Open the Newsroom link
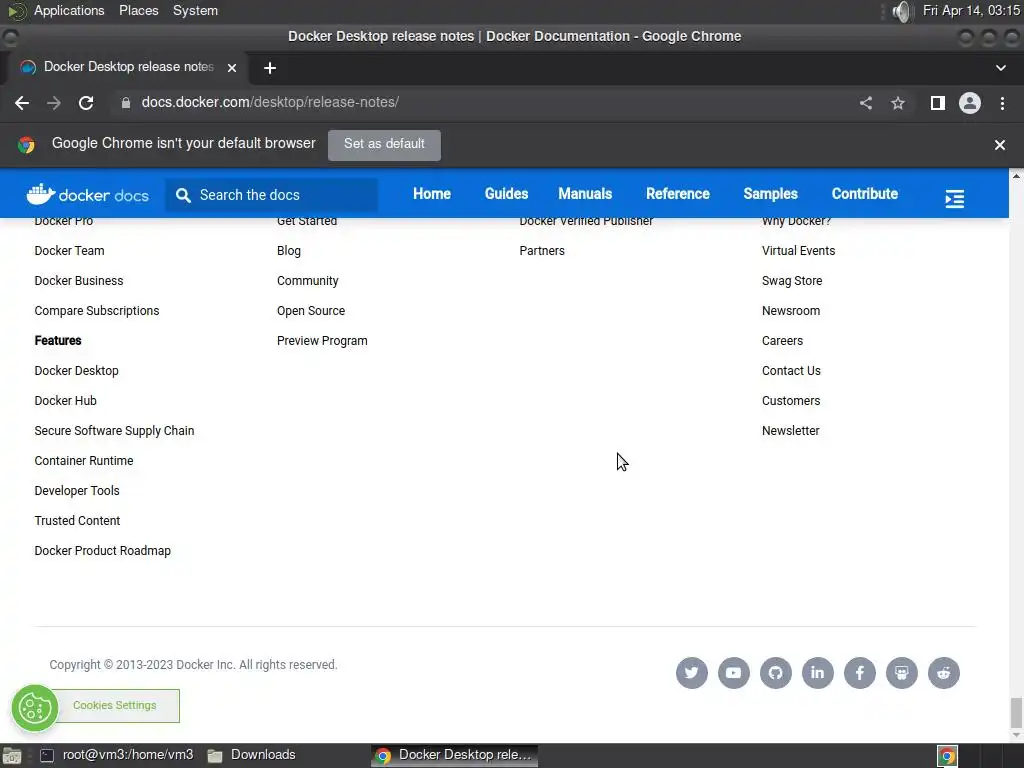 (x=791, y=311)
